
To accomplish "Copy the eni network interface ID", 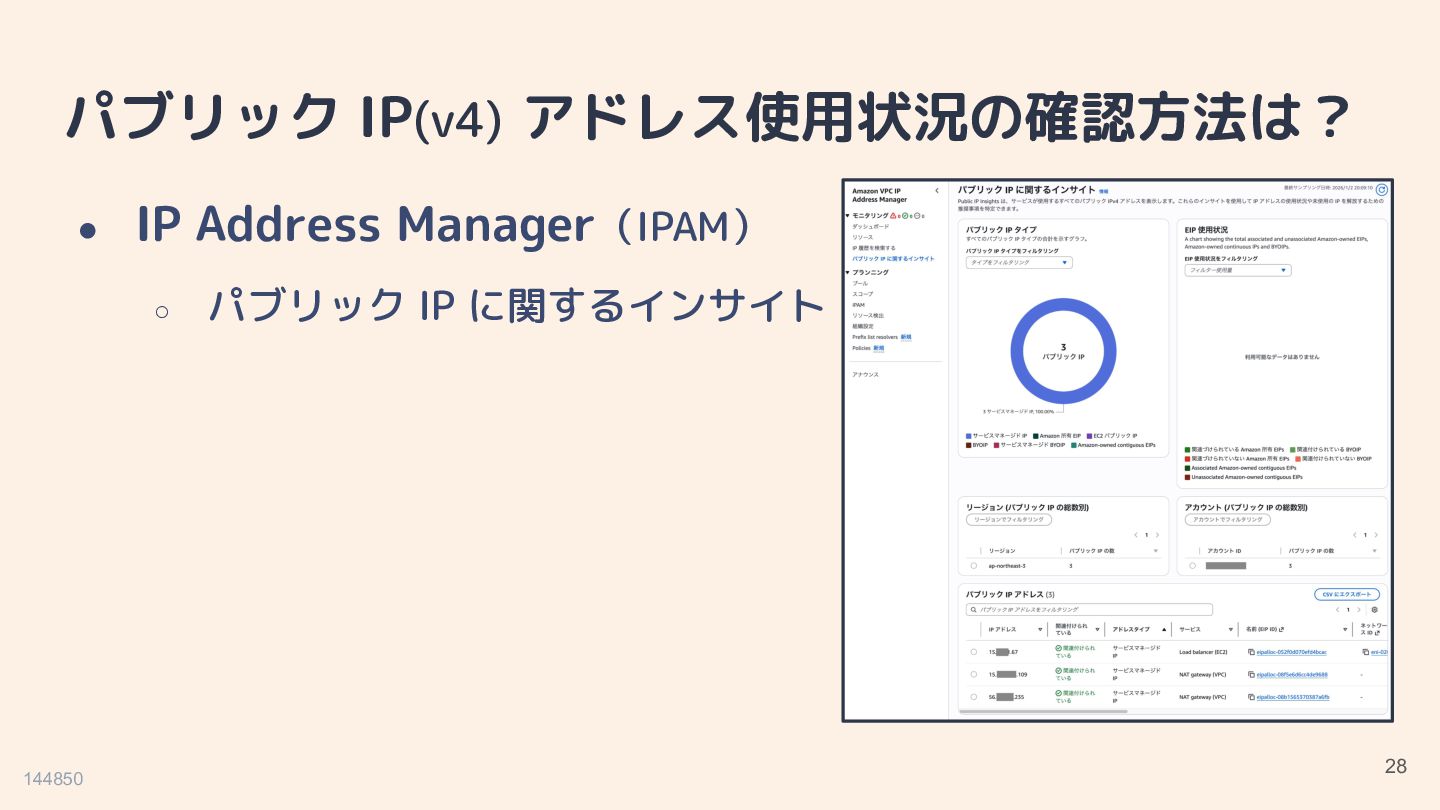I will 1365,652.
